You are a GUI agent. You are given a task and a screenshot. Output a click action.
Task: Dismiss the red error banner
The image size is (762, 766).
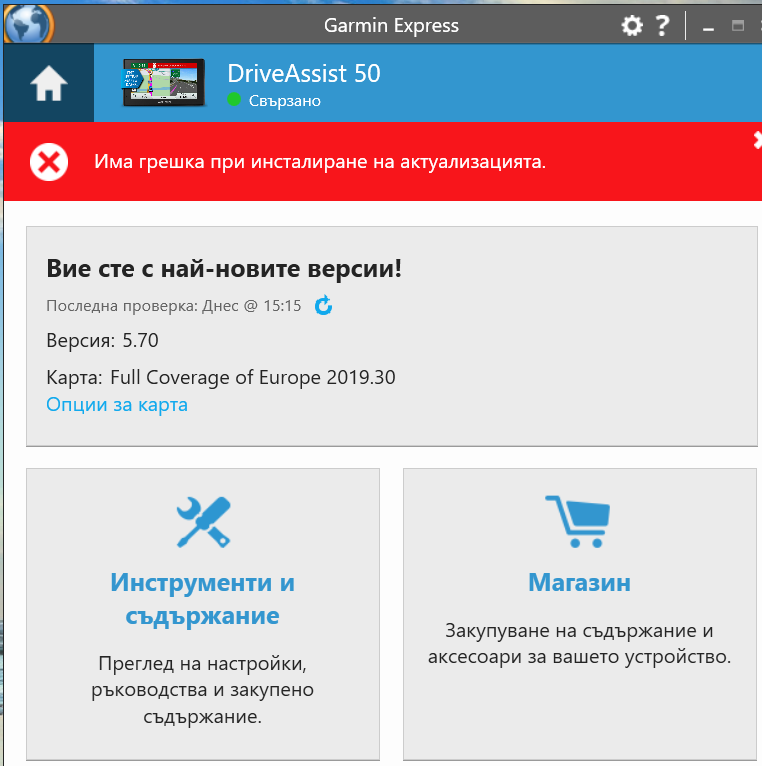tap(758, 140)
